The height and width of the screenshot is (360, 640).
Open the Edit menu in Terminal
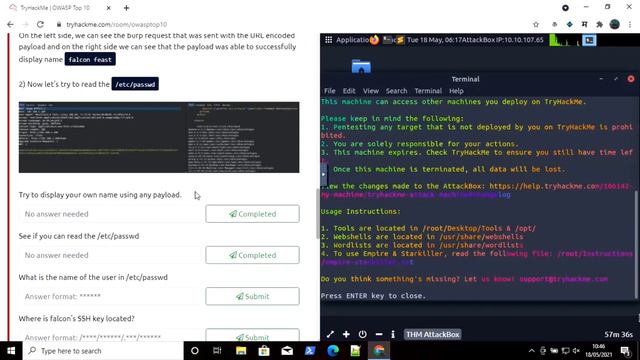349,91
